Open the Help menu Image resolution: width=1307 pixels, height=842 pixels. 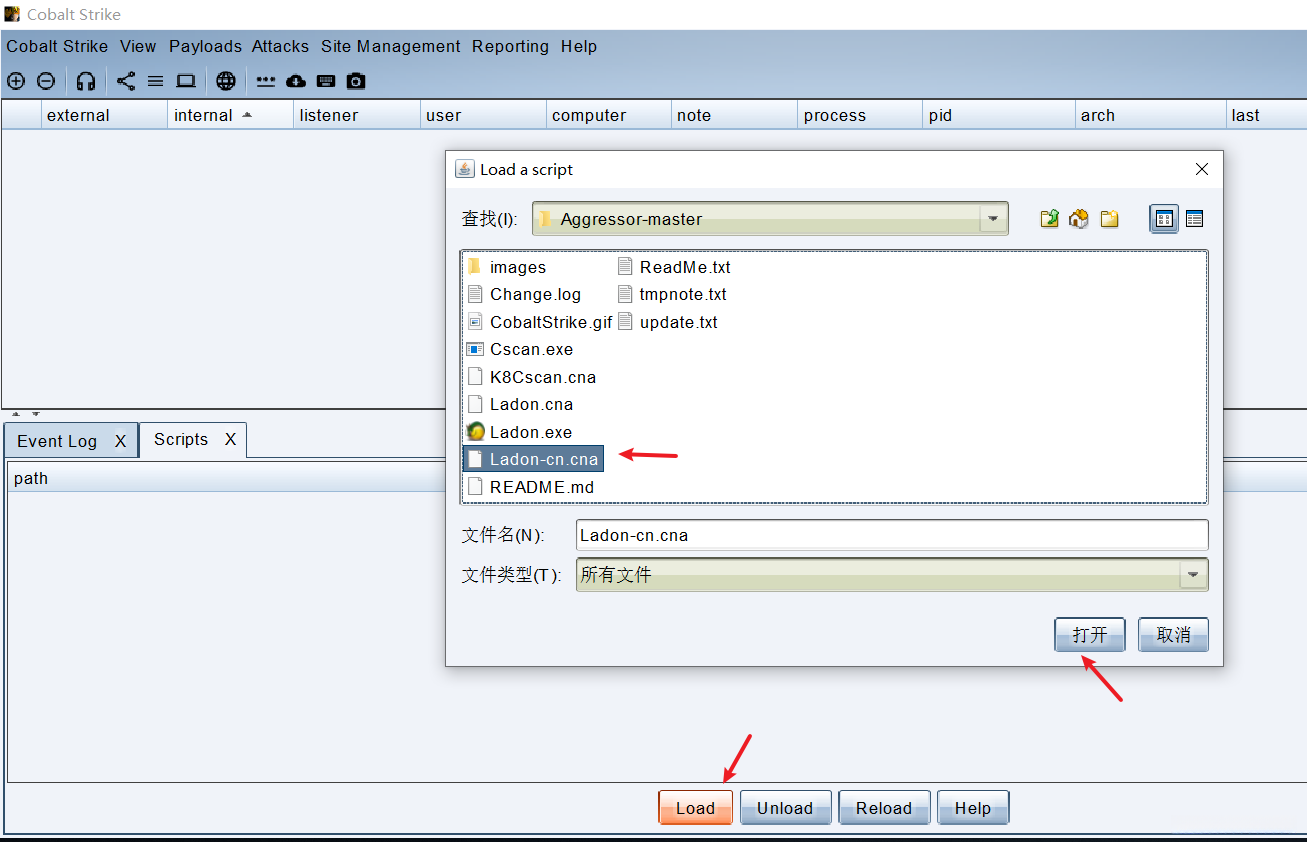(x=579, y=46)
